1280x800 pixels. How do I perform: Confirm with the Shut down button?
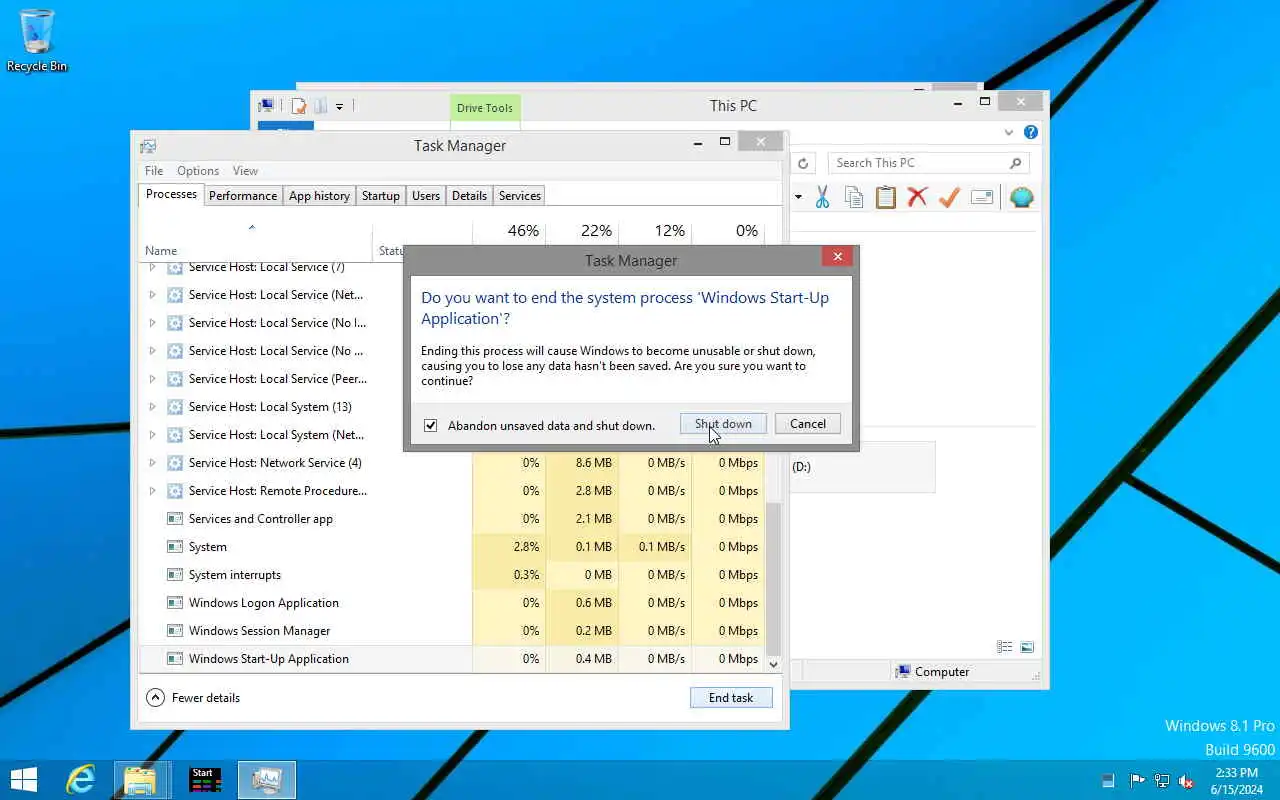click(x=723, y=424)
